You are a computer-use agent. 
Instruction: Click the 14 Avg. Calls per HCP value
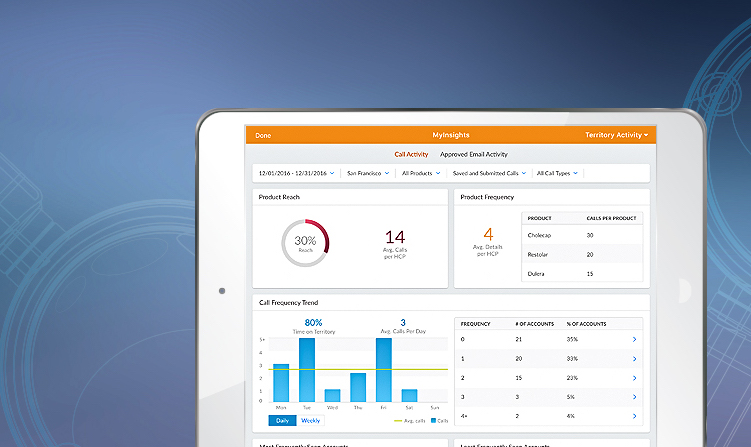pos(395,237)
